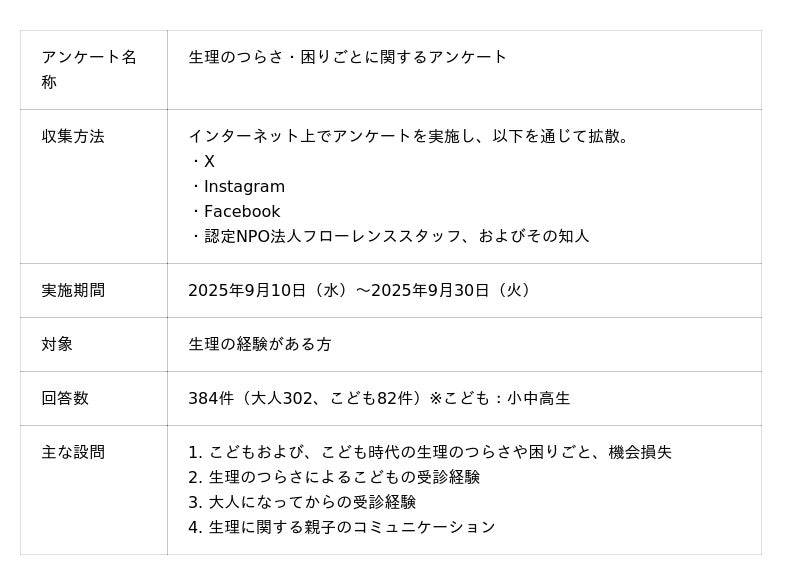Click the 対象 row label
Viewport: 800px width, 585px height.
(57, 345)
